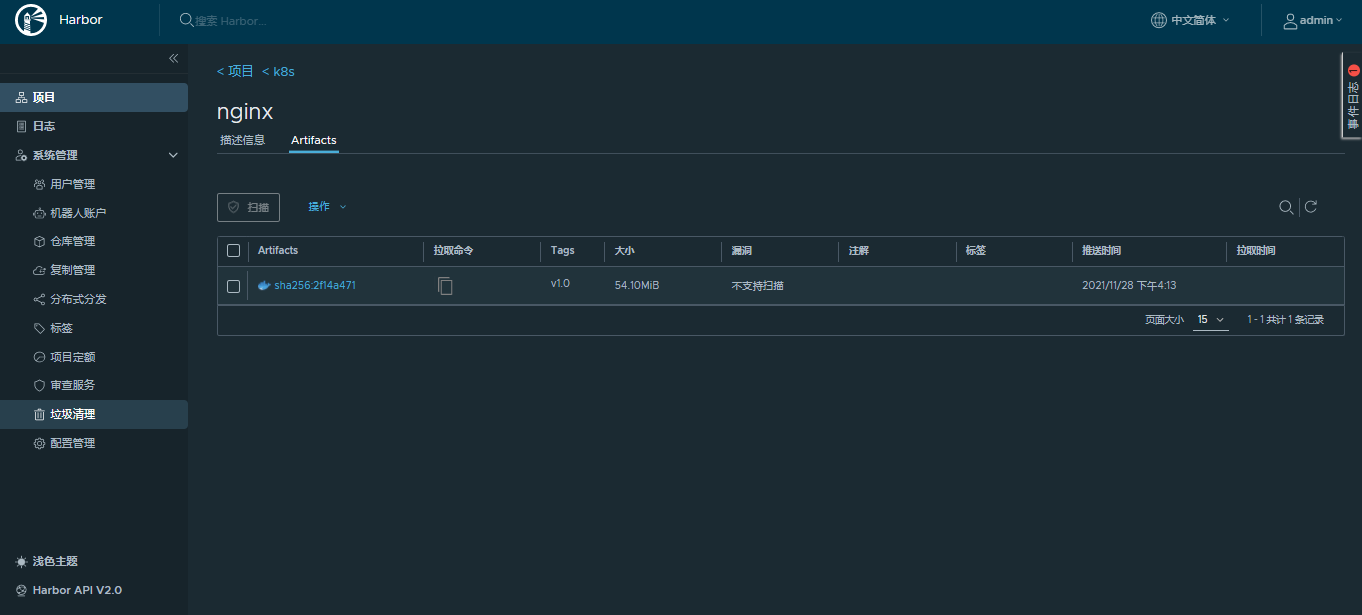1362x615 pixels.
Task: Tick the select-all checkbox in table header
Action: point(233,251)
